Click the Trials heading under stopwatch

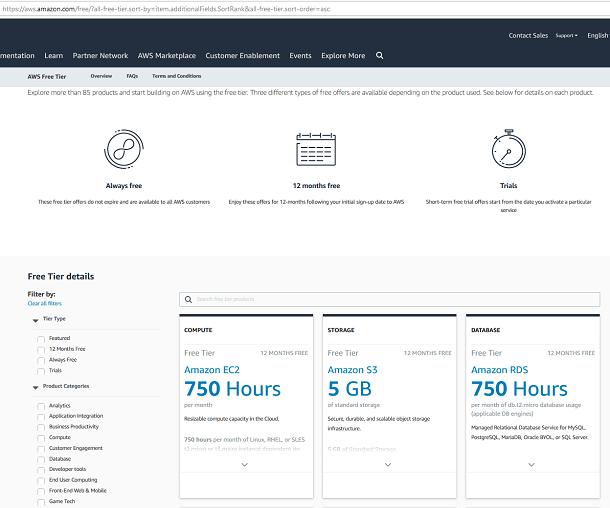pos(508,186)
